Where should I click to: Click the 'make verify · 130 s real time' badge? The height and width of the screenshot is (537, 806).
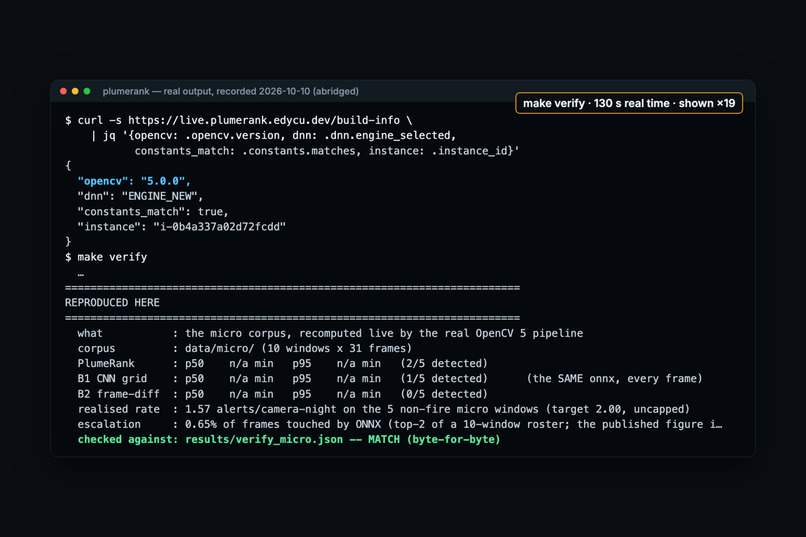tap(629, 103)
